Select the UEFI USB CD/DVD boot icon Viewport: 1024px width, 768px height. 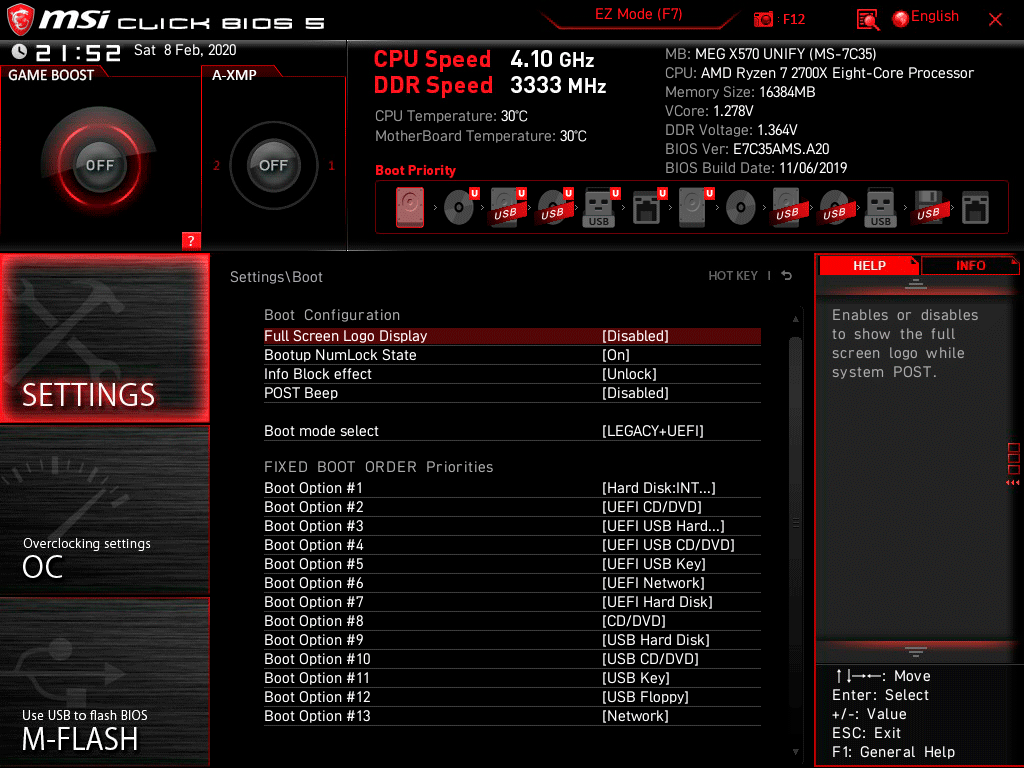click(x=554, y=208)
